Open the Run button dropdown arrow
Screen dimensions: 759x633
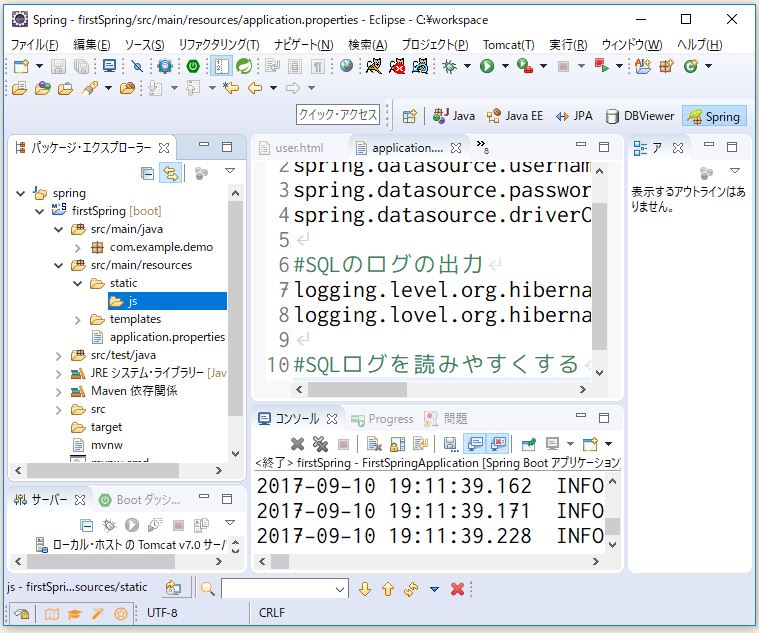coord(505,66)
